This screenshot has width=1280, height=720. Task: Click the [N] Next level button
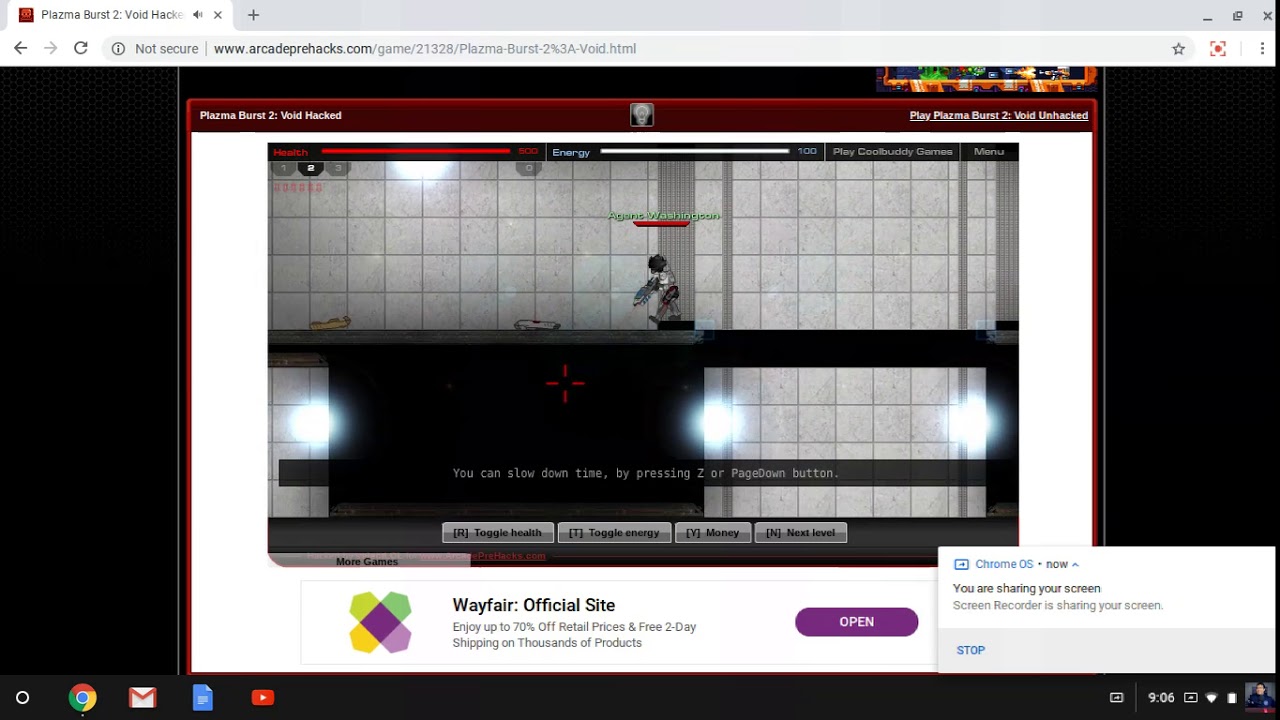click(800, 533)
